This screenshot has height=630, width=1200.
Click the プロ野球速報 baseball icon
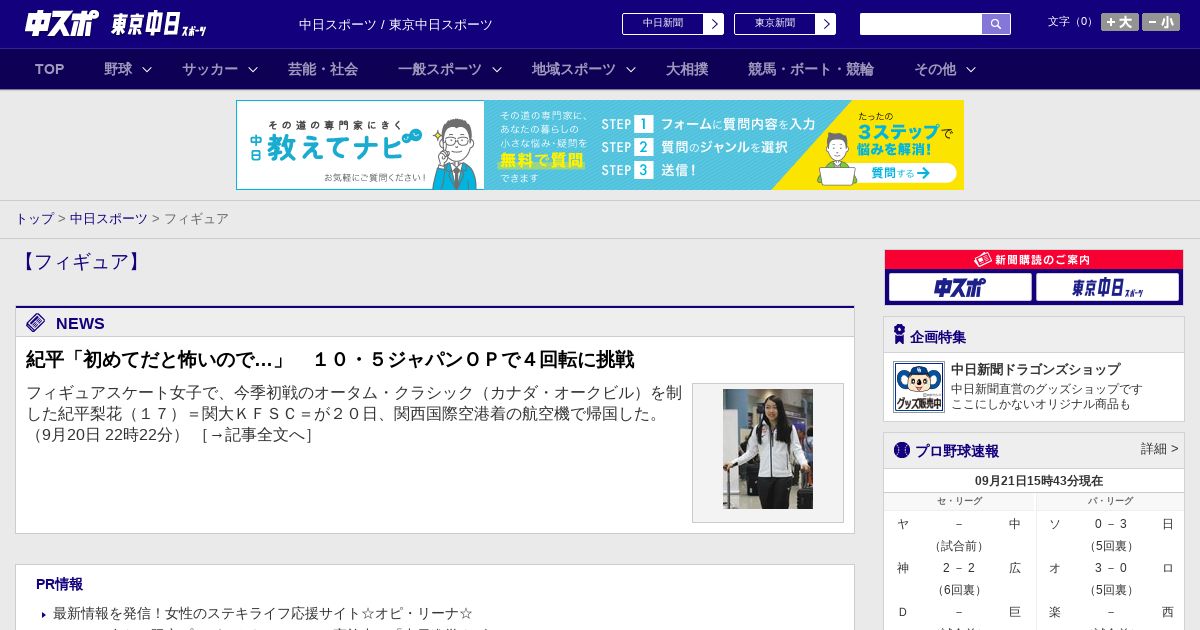[902, 450]
